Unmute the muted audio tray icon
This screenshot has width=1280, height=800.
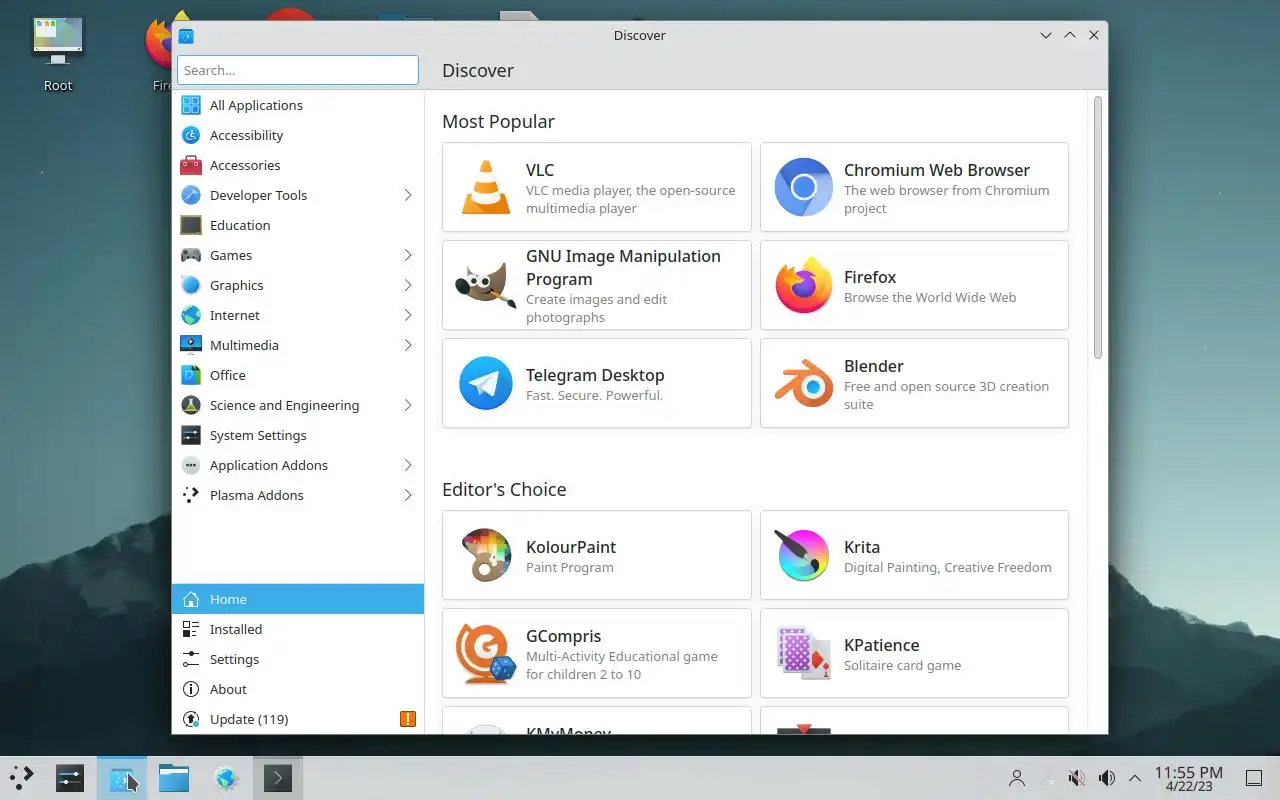[x=1076, y=778]
